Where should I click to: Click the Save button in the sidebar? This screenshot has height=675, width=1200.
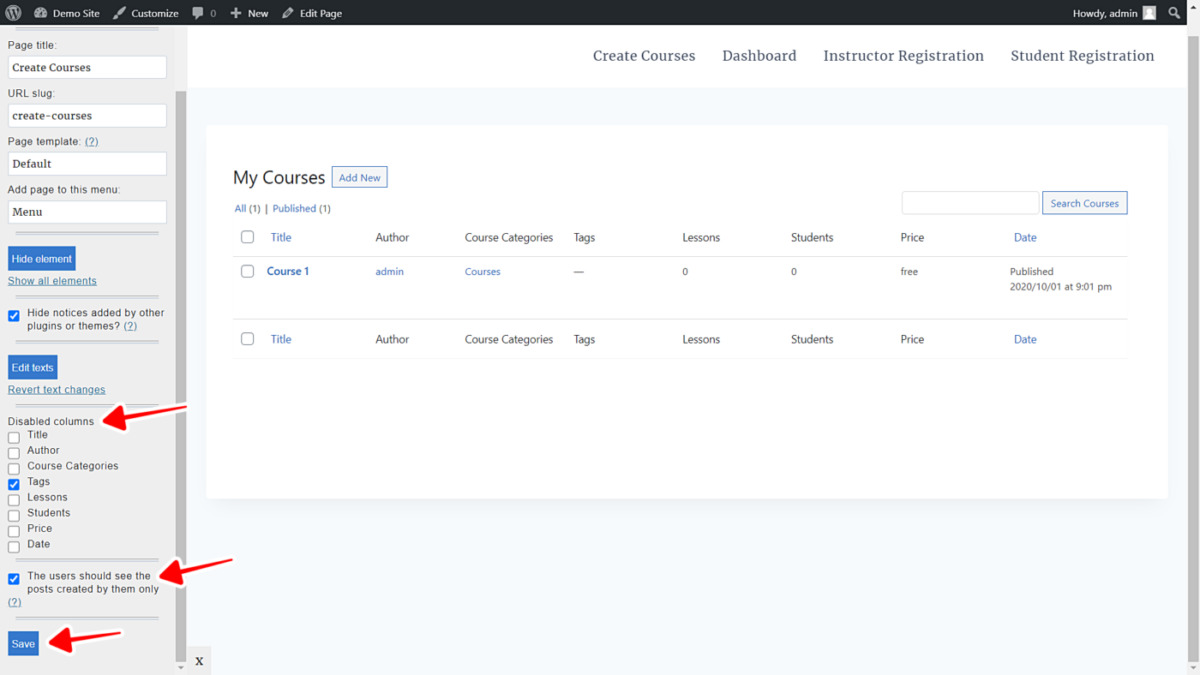tap(23, 643)
